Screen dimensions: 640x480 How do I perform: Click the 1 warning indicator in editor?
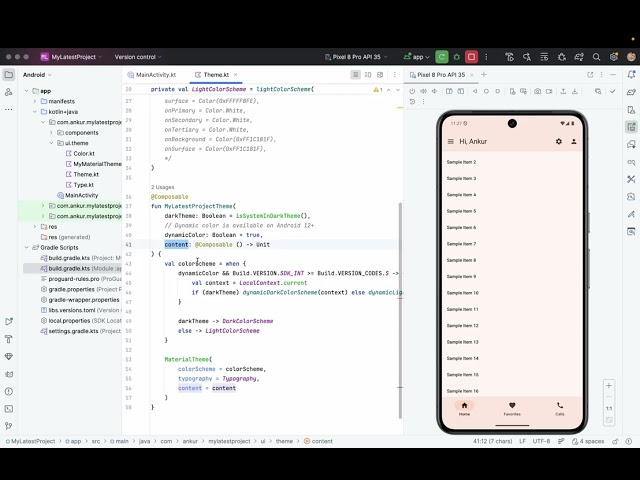click(x=378, y=89)
